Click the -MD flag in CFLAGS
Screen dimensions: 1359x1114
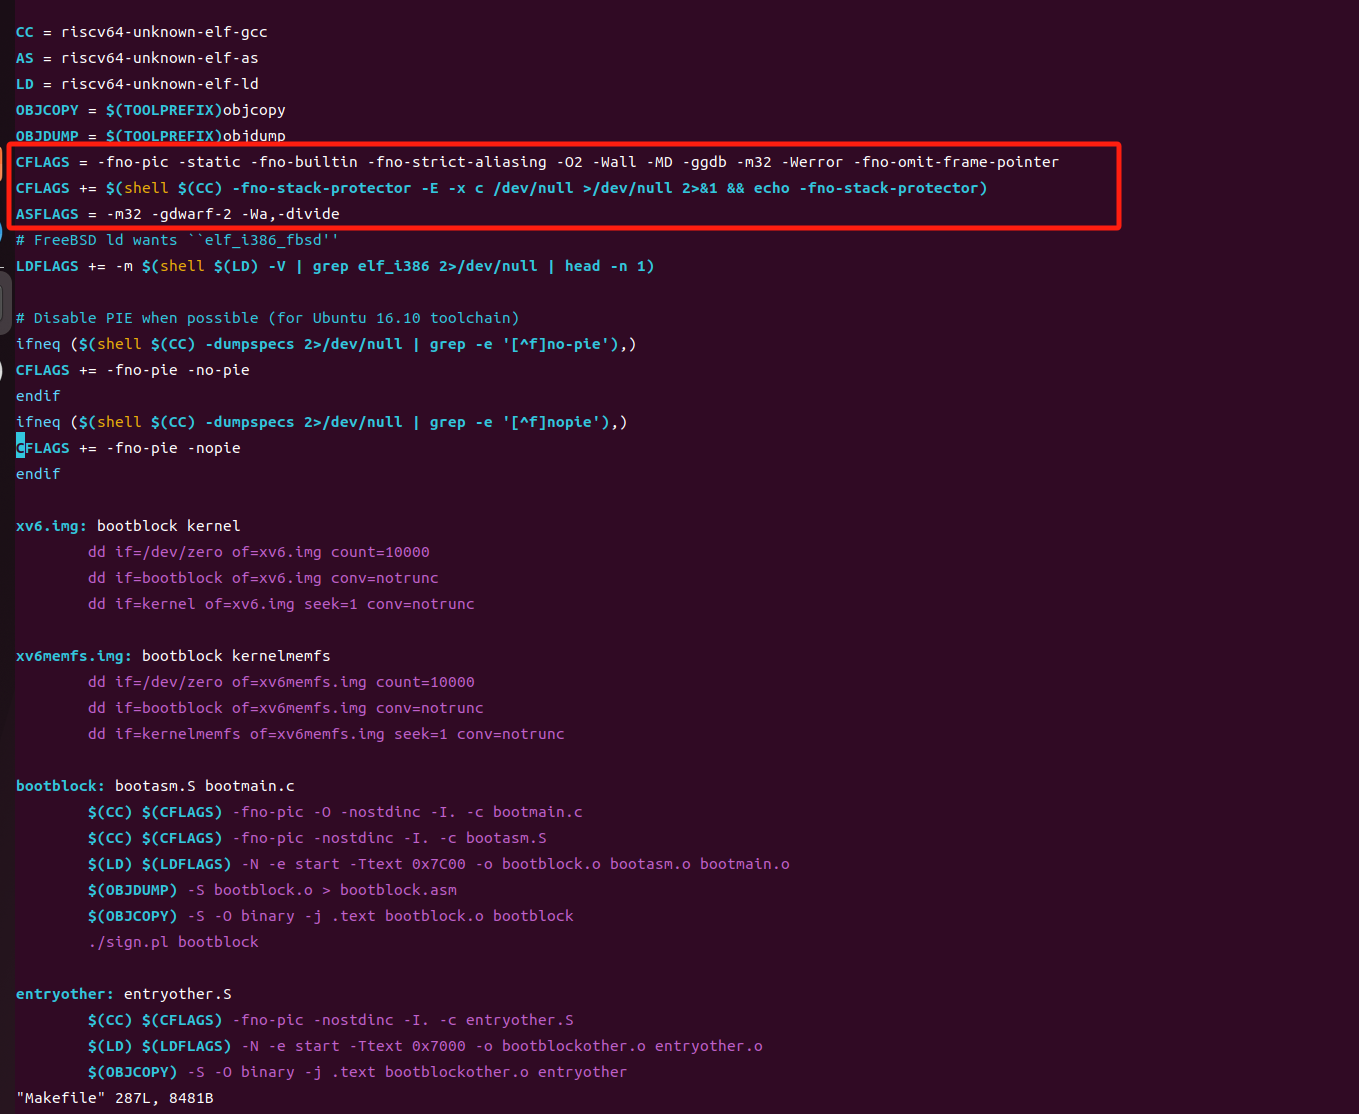click(659, 162)
